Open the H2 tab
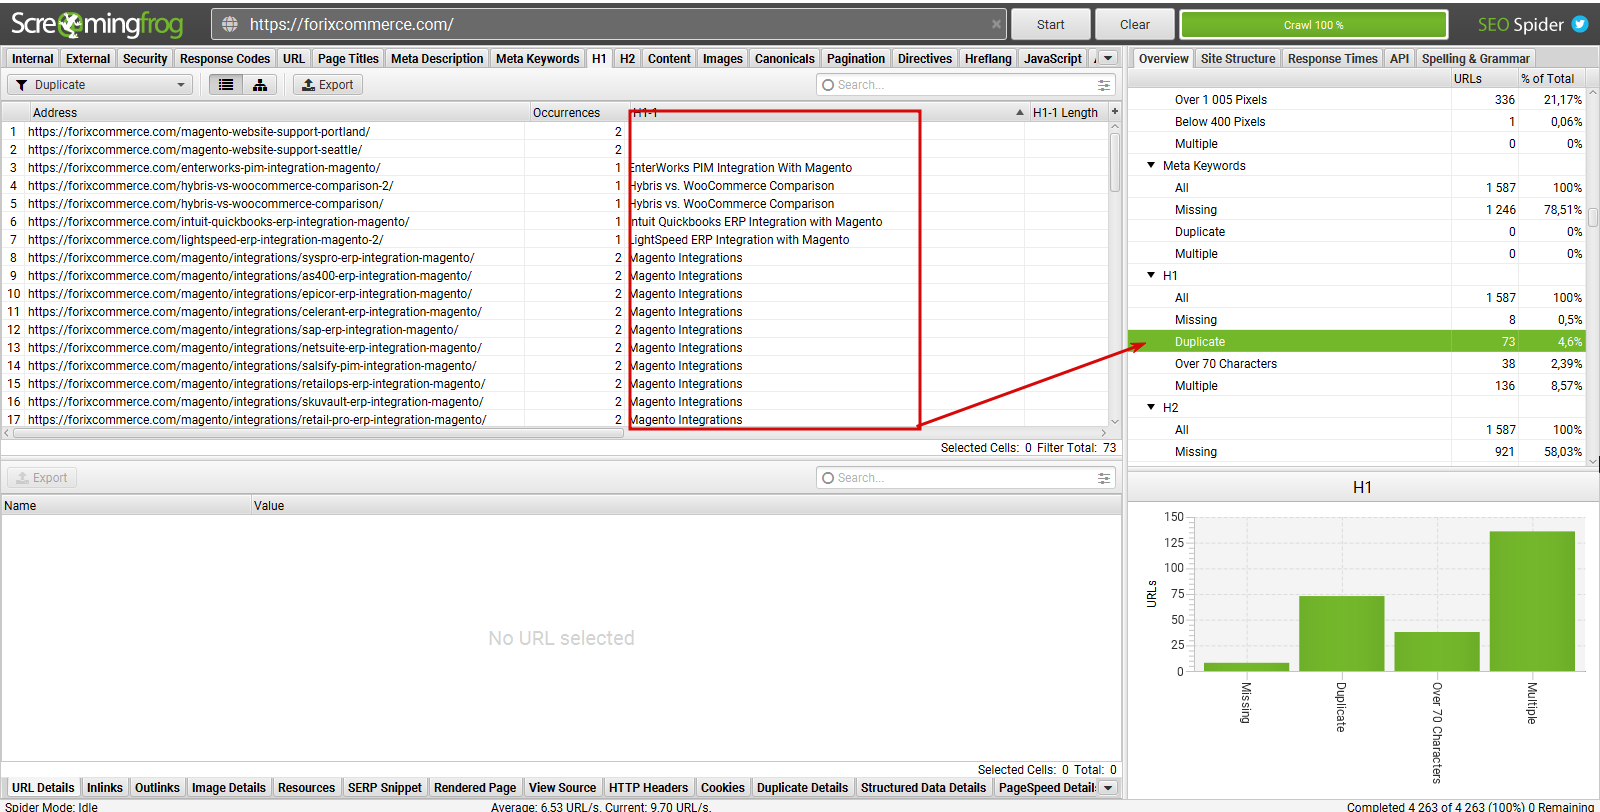This screenshot has height=812, width=1600. click(627, 58)
